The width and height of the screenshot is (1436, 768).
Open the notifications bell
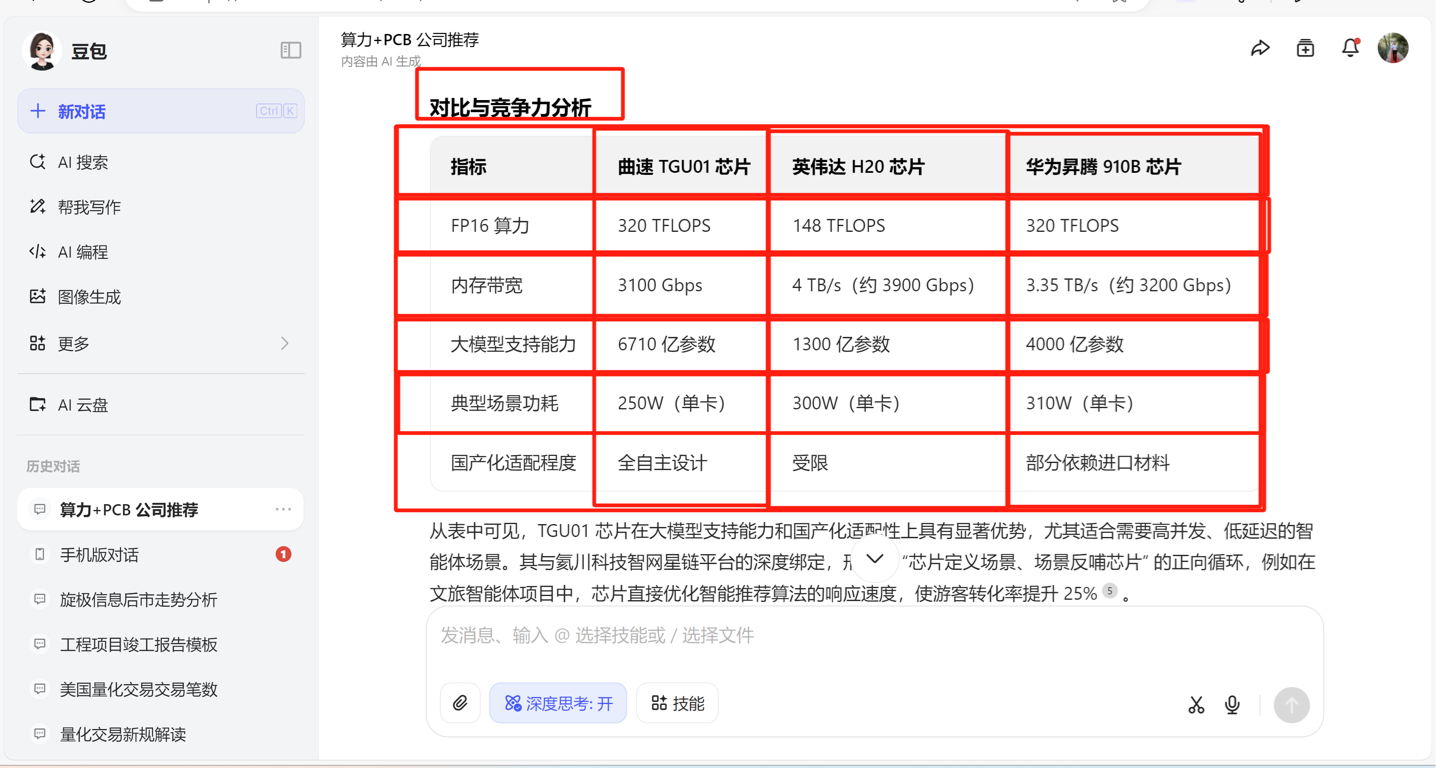tap(1350, 48)
